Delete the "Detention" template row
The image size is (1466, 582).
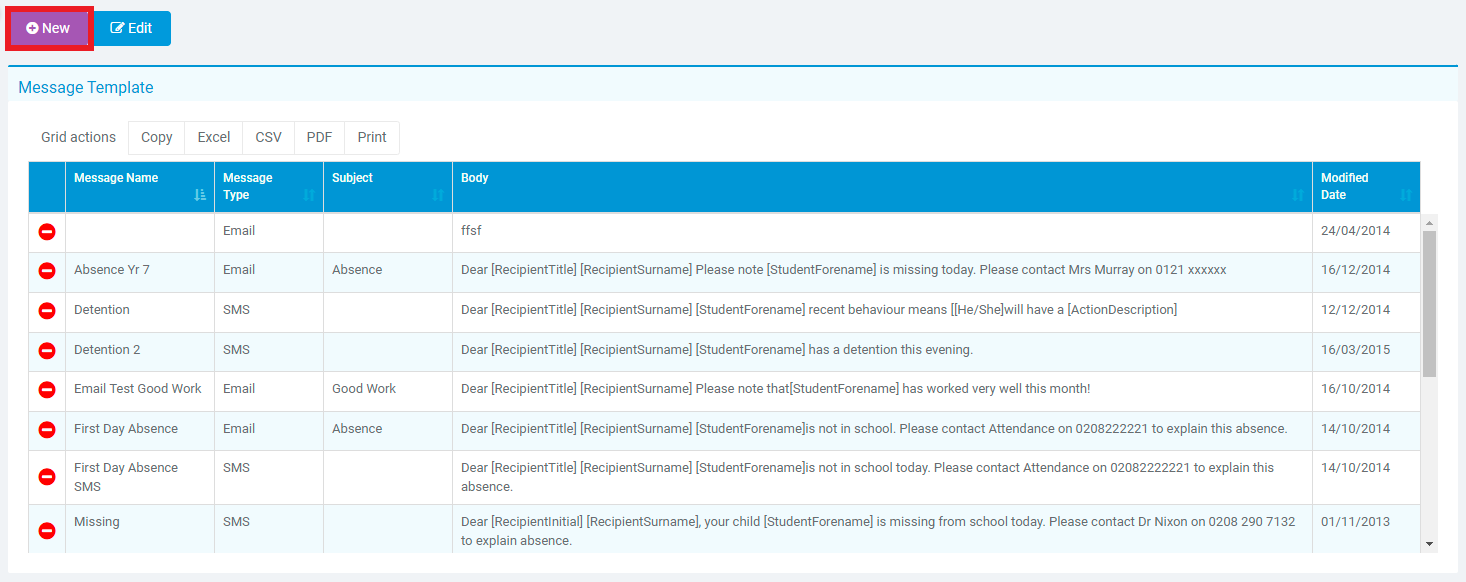tap(46, 310)
